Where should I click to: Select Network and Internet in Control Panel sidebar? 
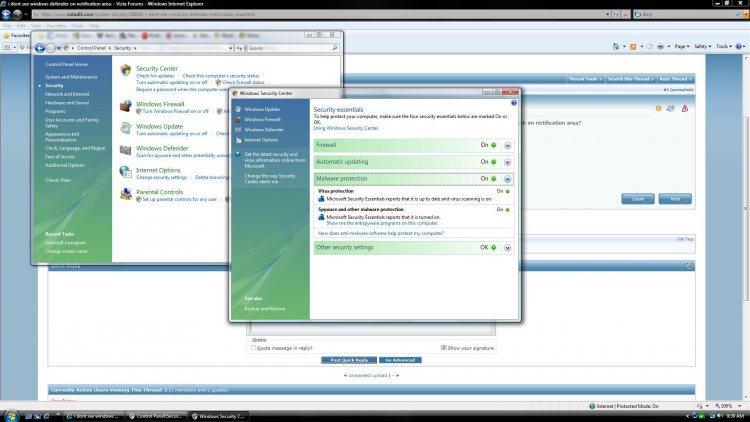pos(67,94)
